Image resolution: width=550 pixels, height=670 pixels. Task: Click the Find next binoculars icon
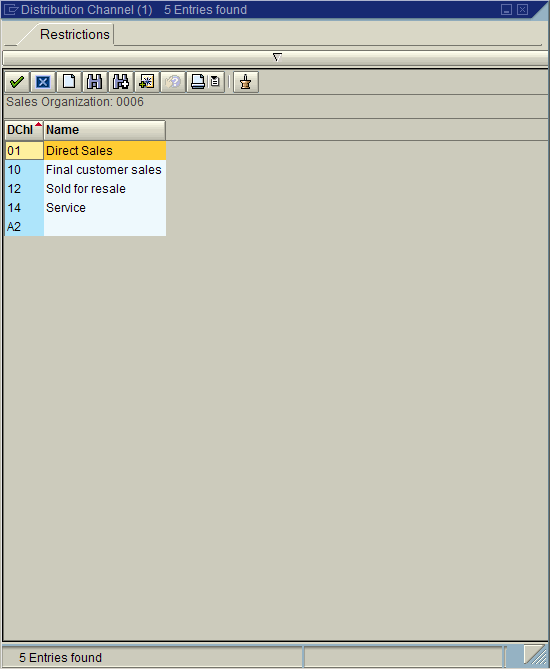point(121,82)
